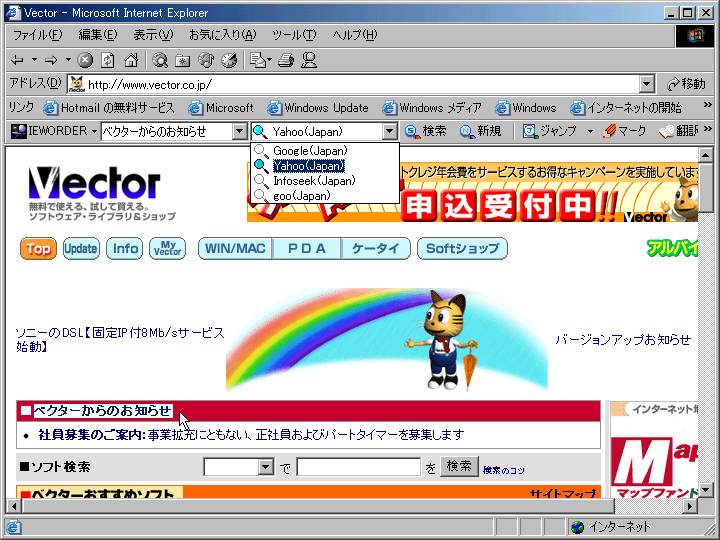This screenshot has width=720, height=540.
Task: Open the ジャンプ dropdown arrow
Action: [x=590, y=131]
